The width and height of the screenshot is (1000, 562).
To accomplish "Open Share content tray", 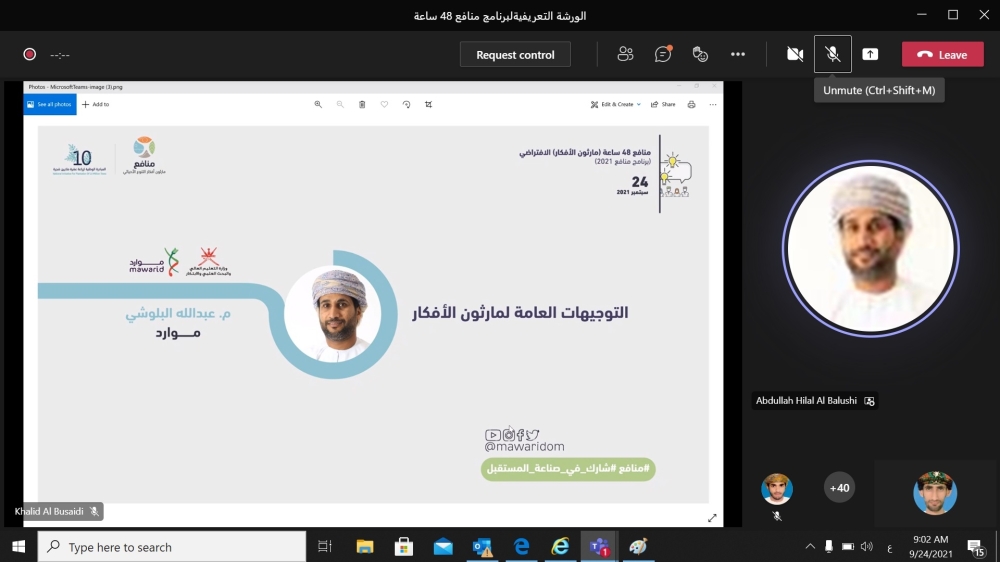I will tap(870, 54).
